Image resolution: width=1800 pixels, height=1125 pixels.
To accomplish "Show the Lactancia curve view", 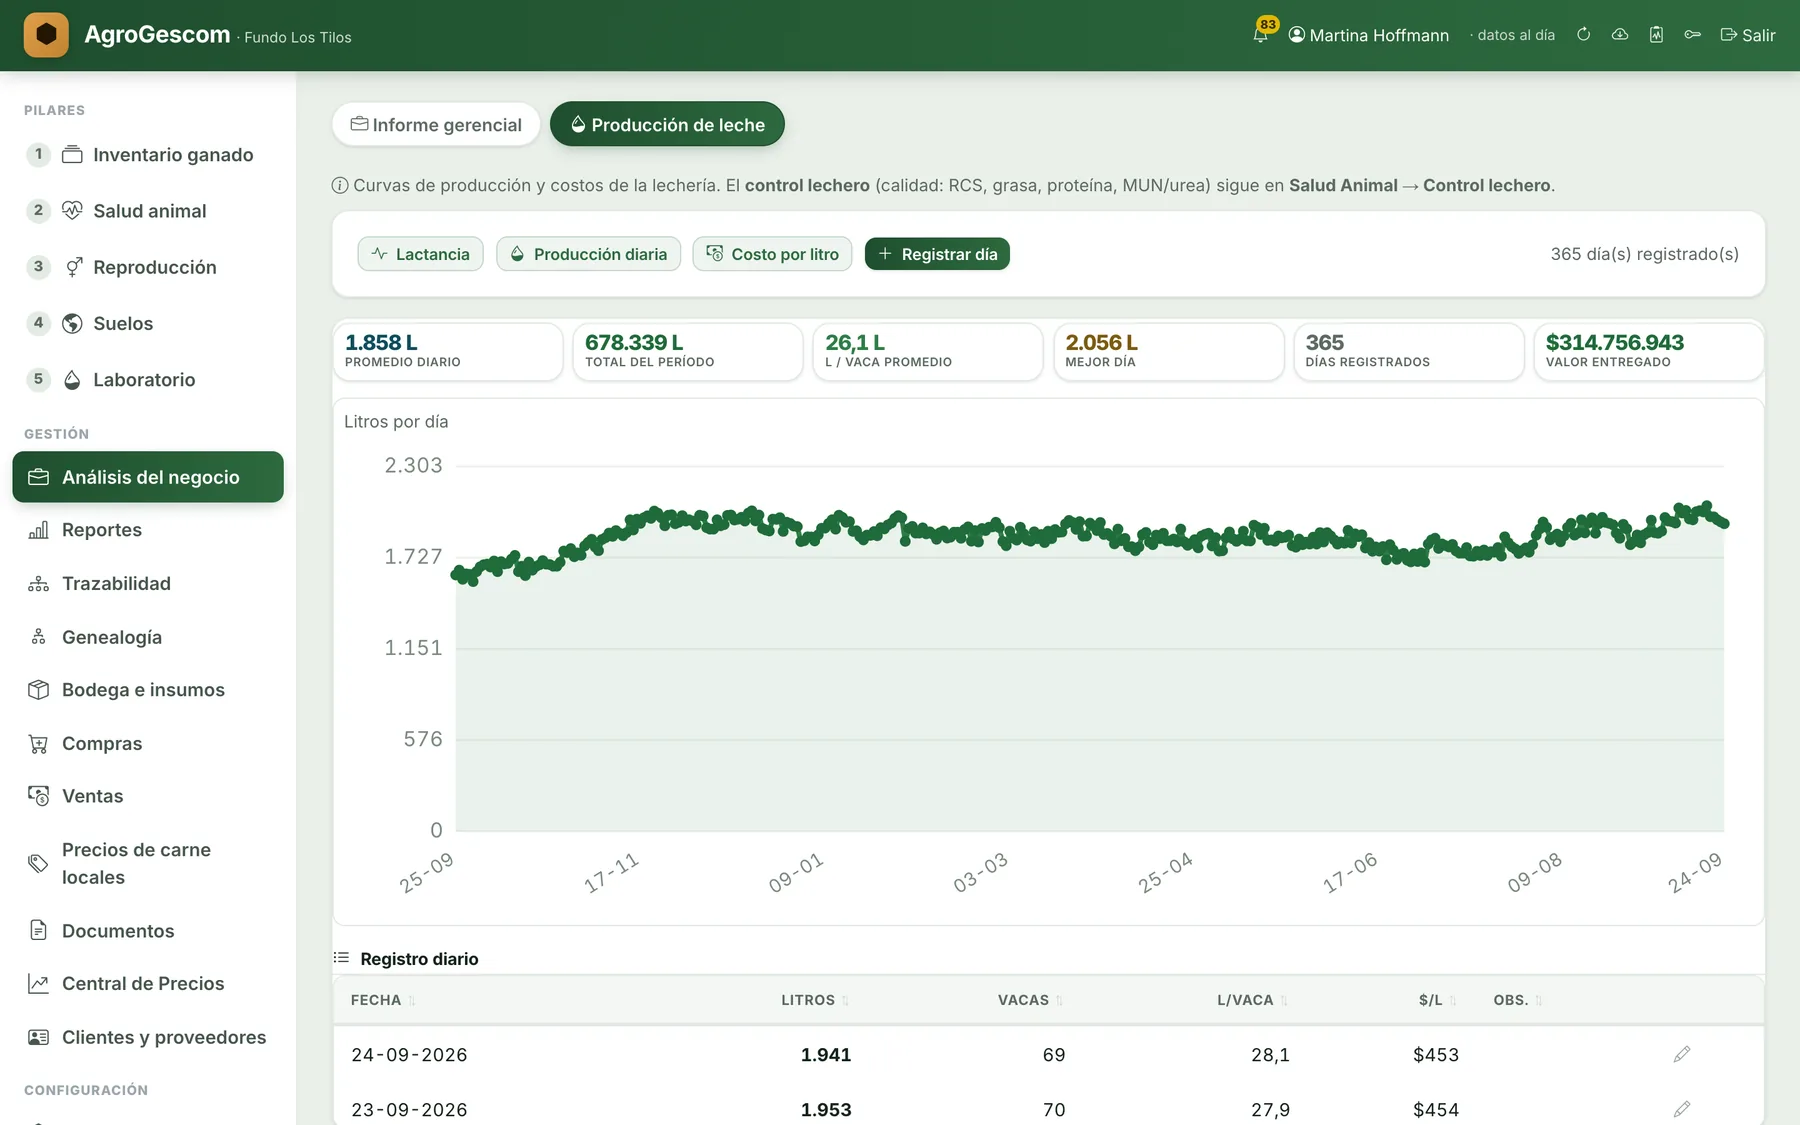I will pyautogui.click(x=420, y=254).
